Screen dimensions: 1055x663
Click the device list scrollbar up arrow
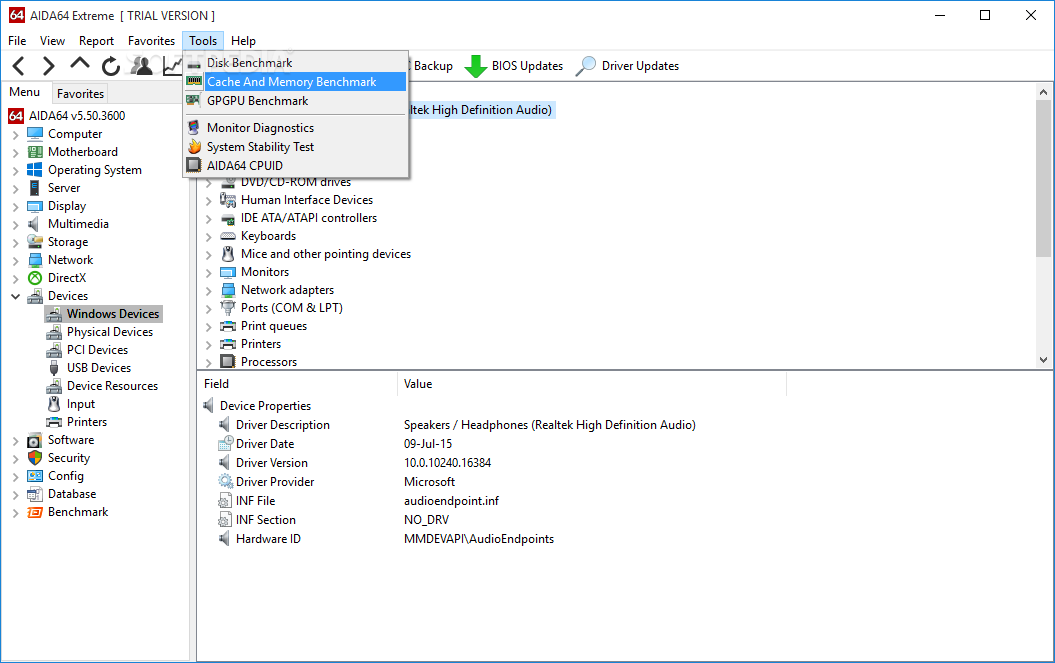click(x=1043, y=92)
